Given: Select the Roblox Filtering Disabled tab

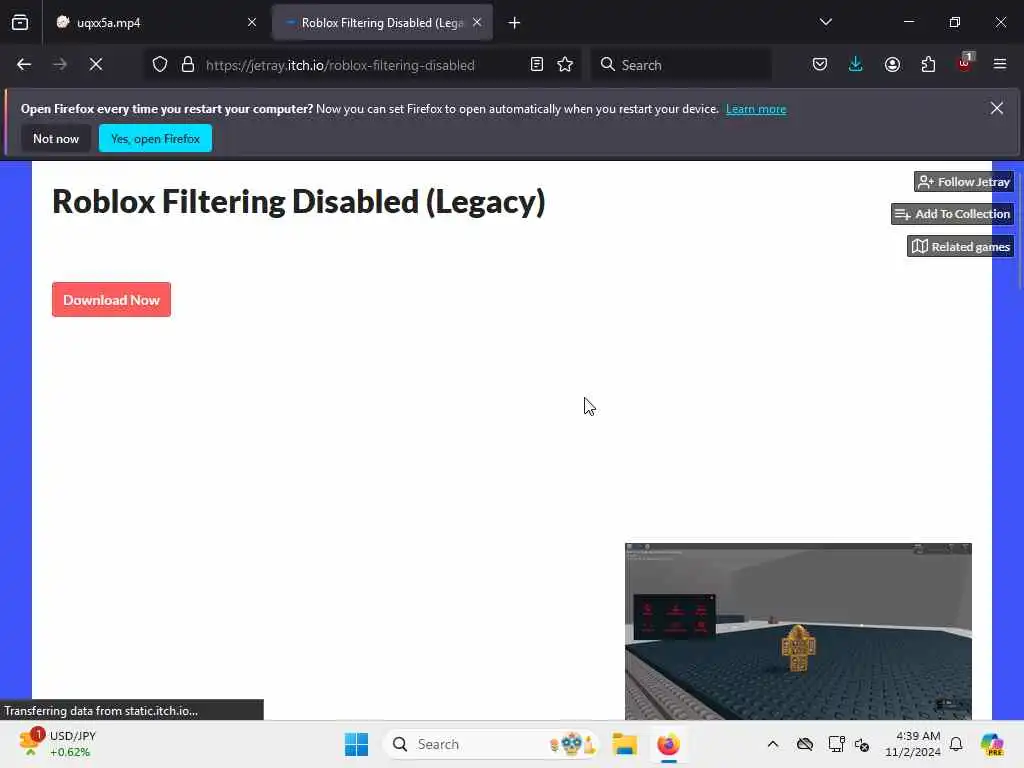Looking at the screenshot, I should coord(383,23).
